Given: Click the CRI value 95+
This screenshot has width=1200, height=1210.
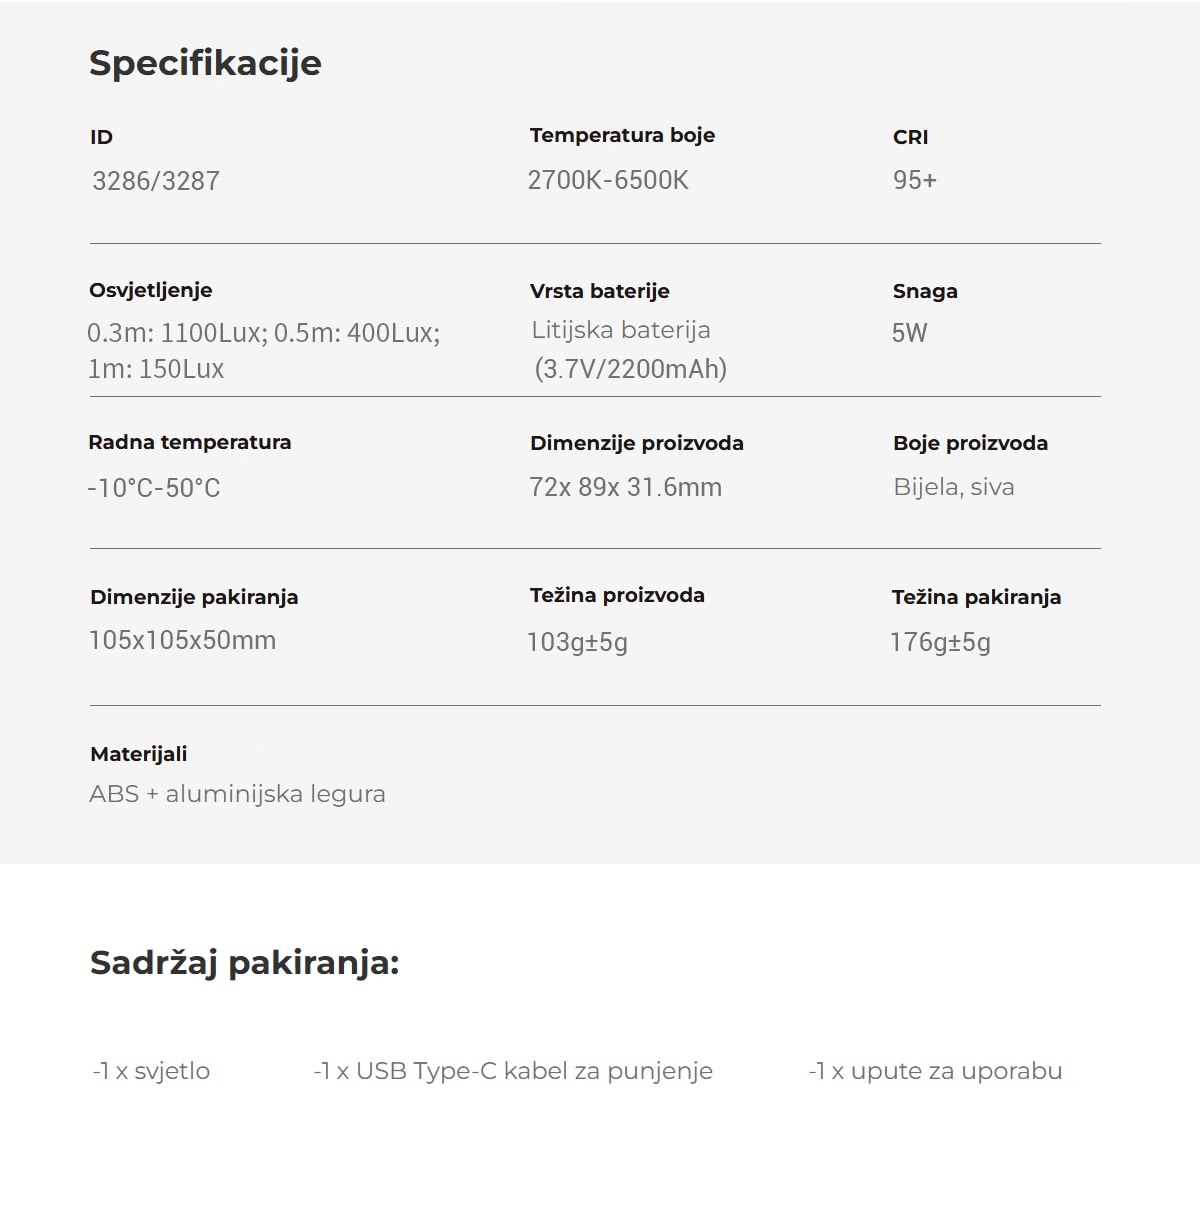Looking at the screenshot, I should click(915, 180).
